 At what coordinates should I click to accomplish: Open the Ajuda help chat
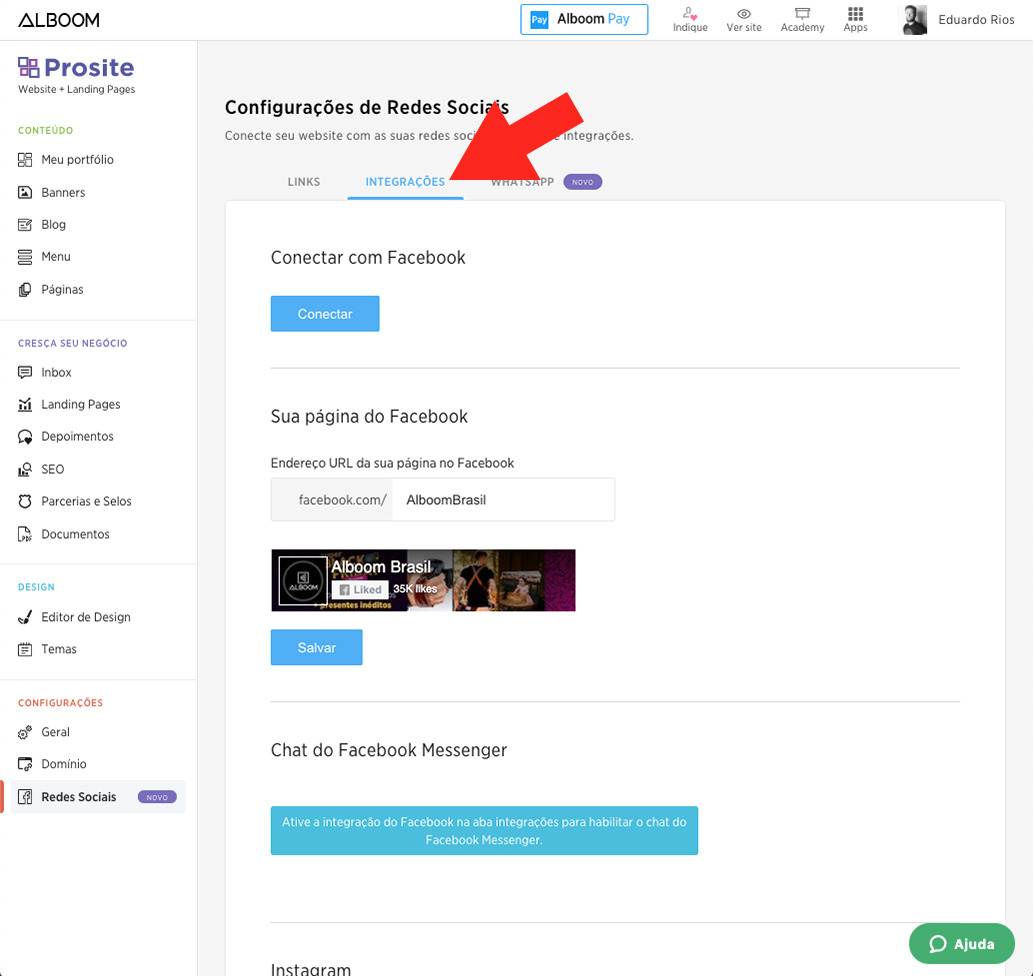tap(961, 944)
